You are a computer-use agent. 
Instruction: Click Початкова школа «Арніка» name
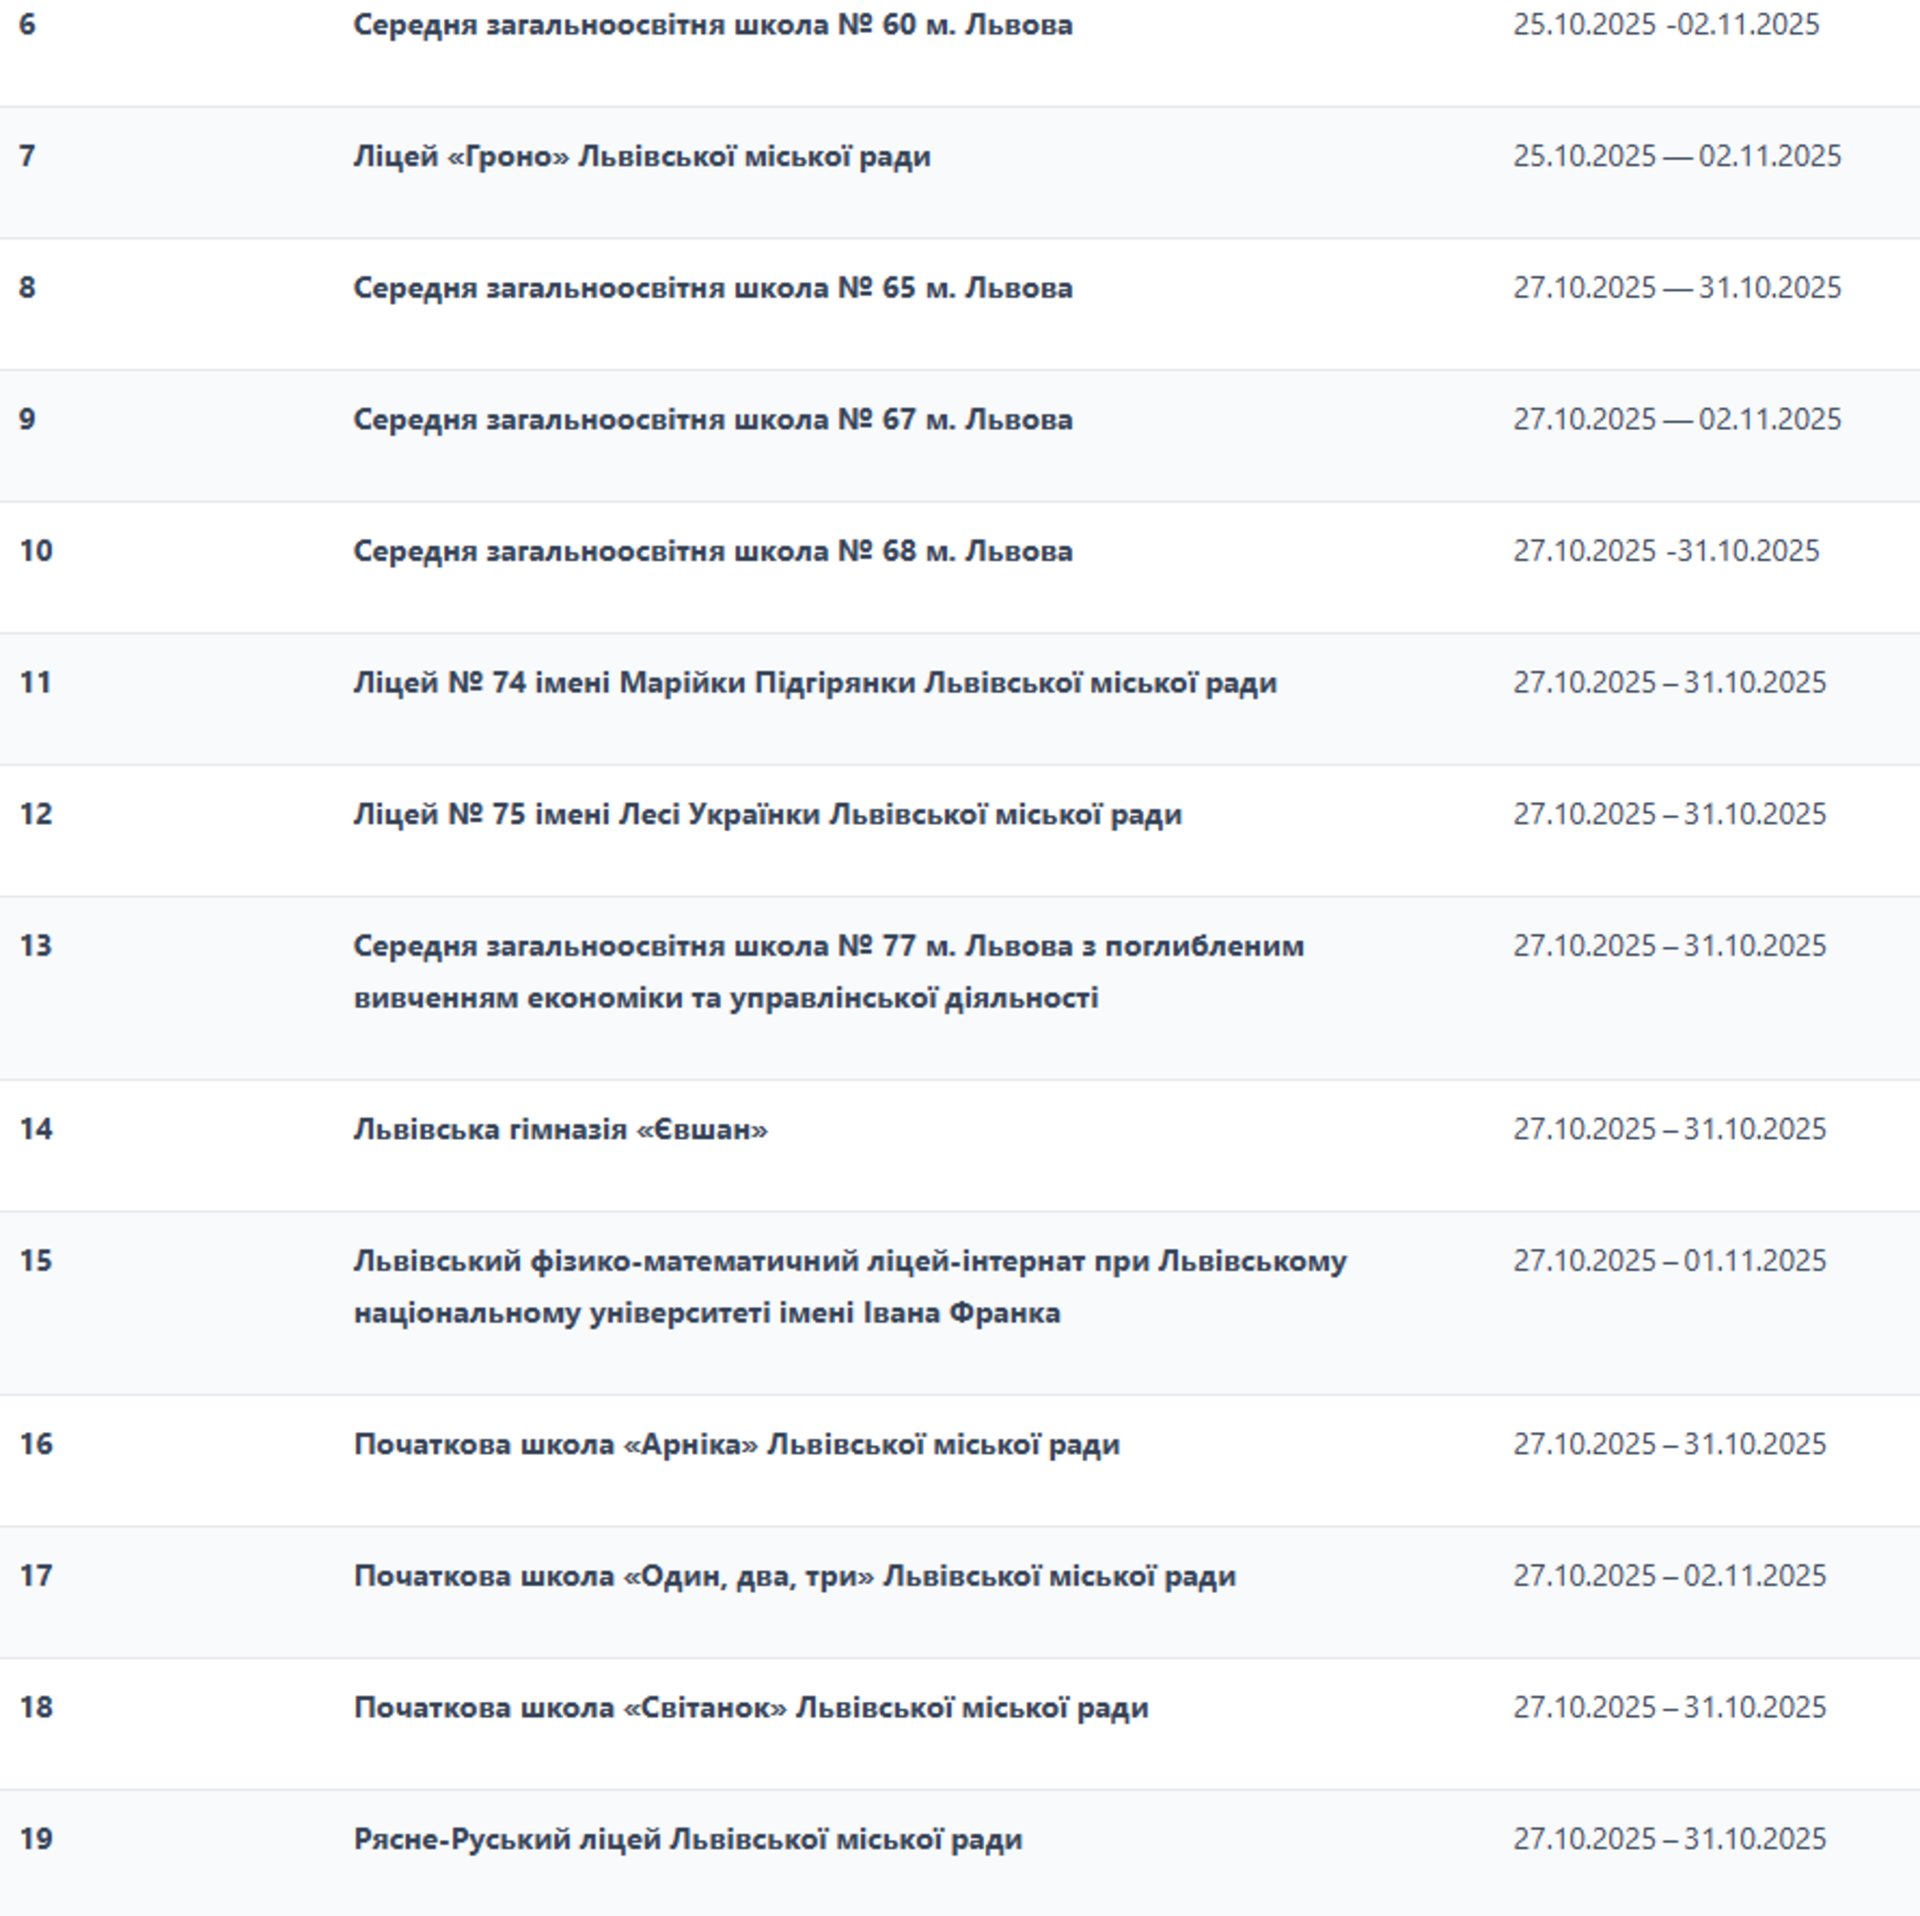pos(736,1445)
